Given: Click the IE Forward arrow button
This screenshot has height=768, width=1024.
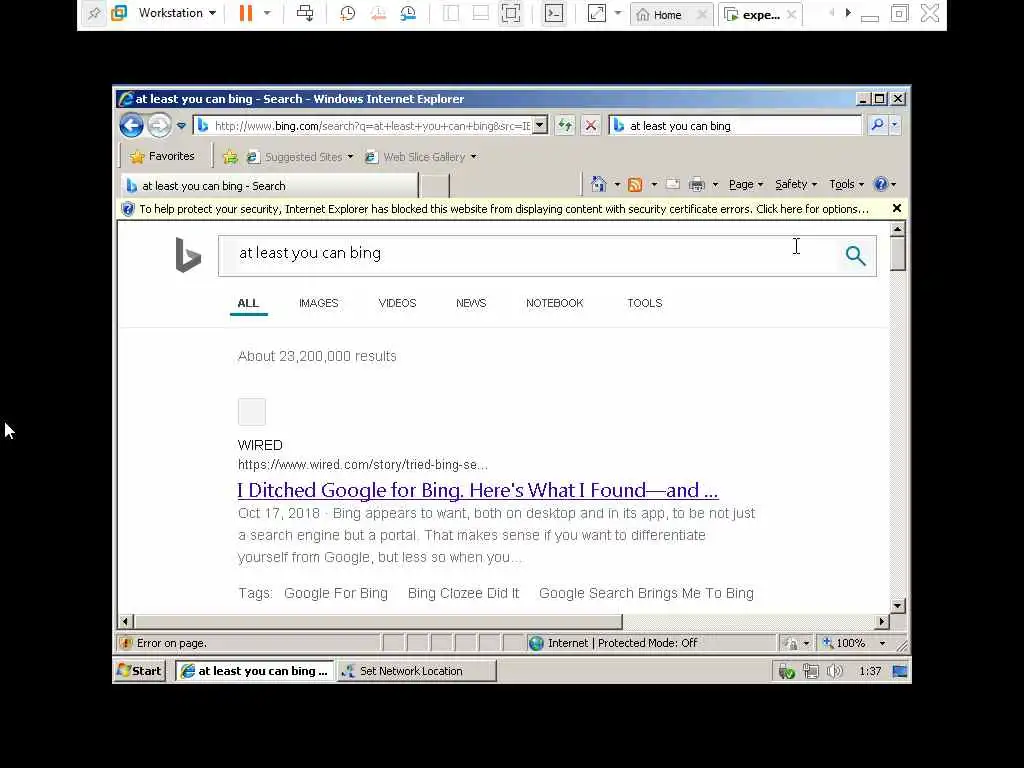Looking at the screenshot, I should (x=159, y=125).
